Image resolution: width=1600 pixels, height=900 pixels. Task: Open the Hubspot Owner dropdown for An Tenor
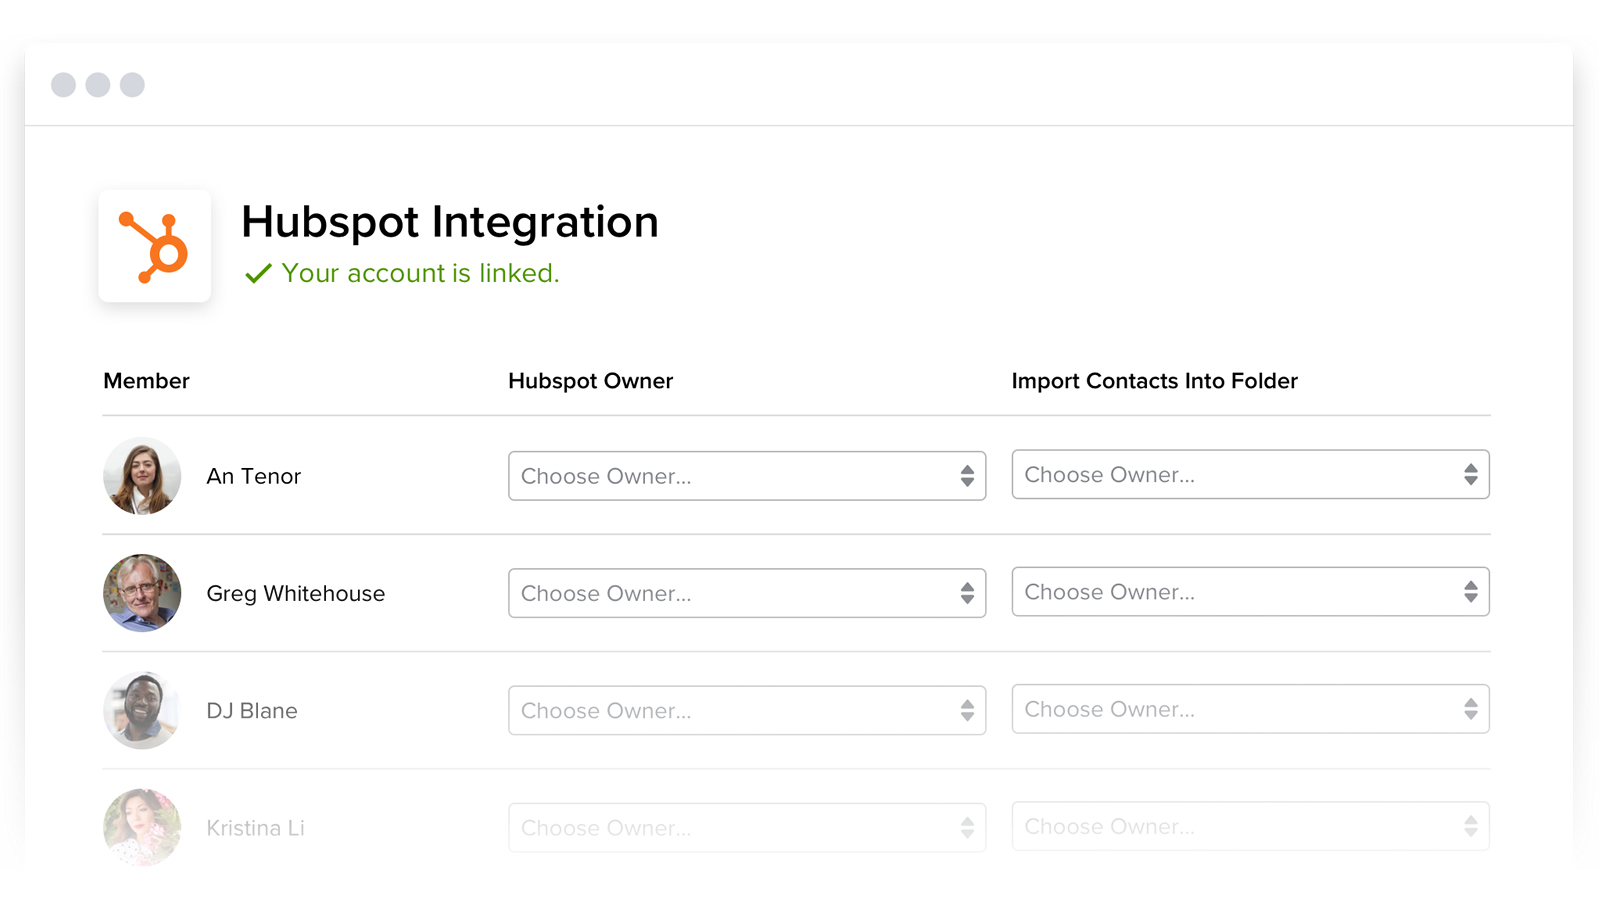(747, 476)
